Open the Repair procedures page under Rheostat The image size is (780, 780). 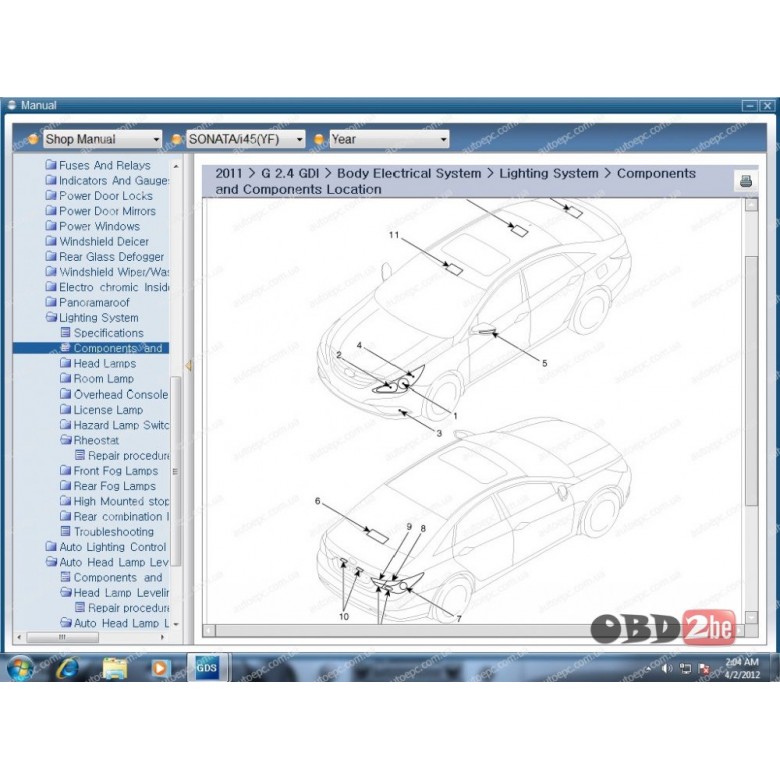[122, 456]
